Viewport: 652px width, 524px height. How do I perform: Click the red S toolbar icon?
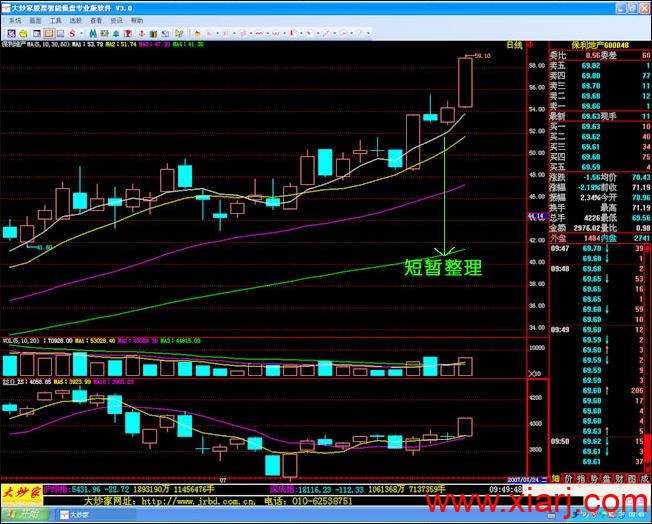coord(72,33)
